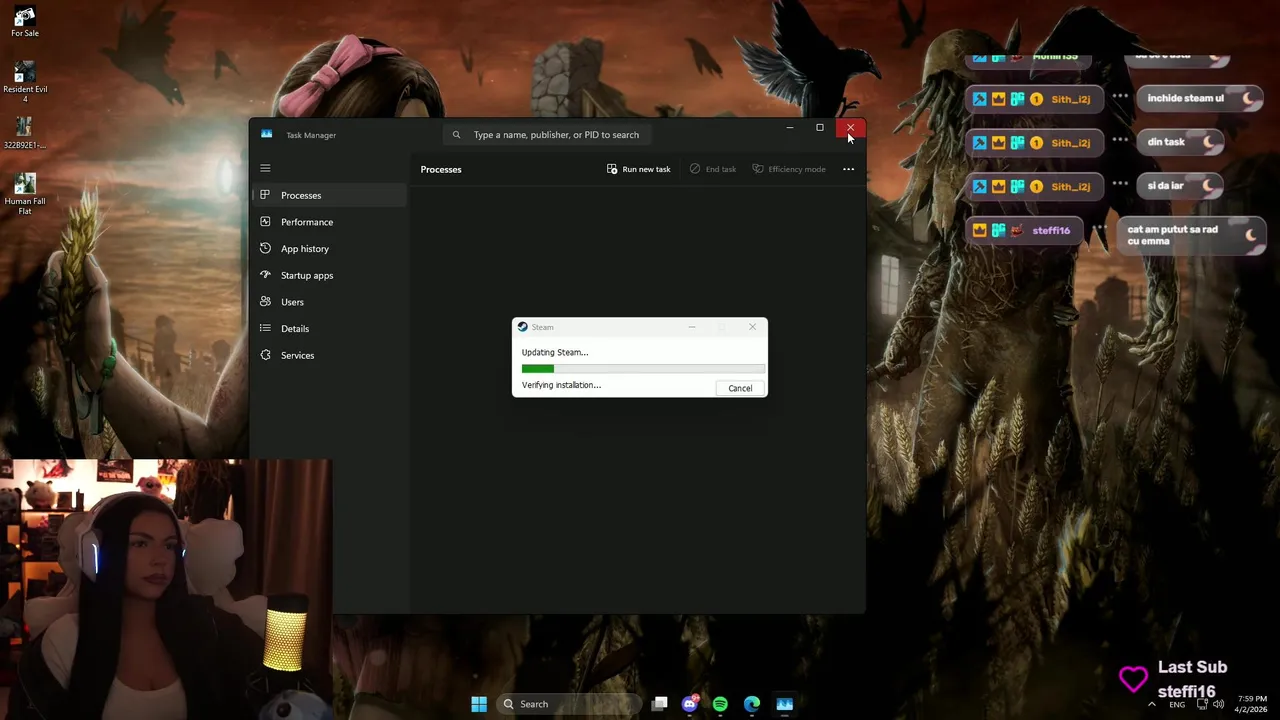Open the Services page in Task Manager
The width and height of the screenshot is (1280, 720).
point(329,355)
